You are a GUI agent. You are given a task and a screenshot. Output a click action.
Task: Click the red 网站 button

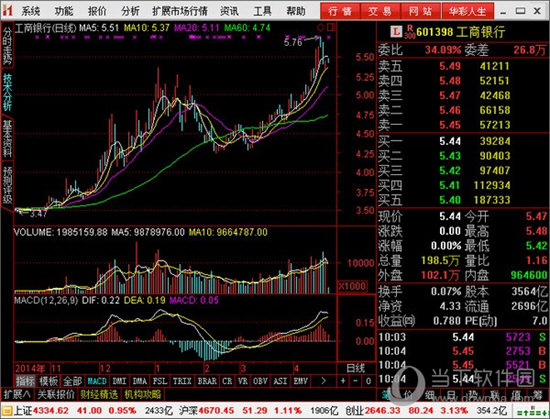click(421, 11)
